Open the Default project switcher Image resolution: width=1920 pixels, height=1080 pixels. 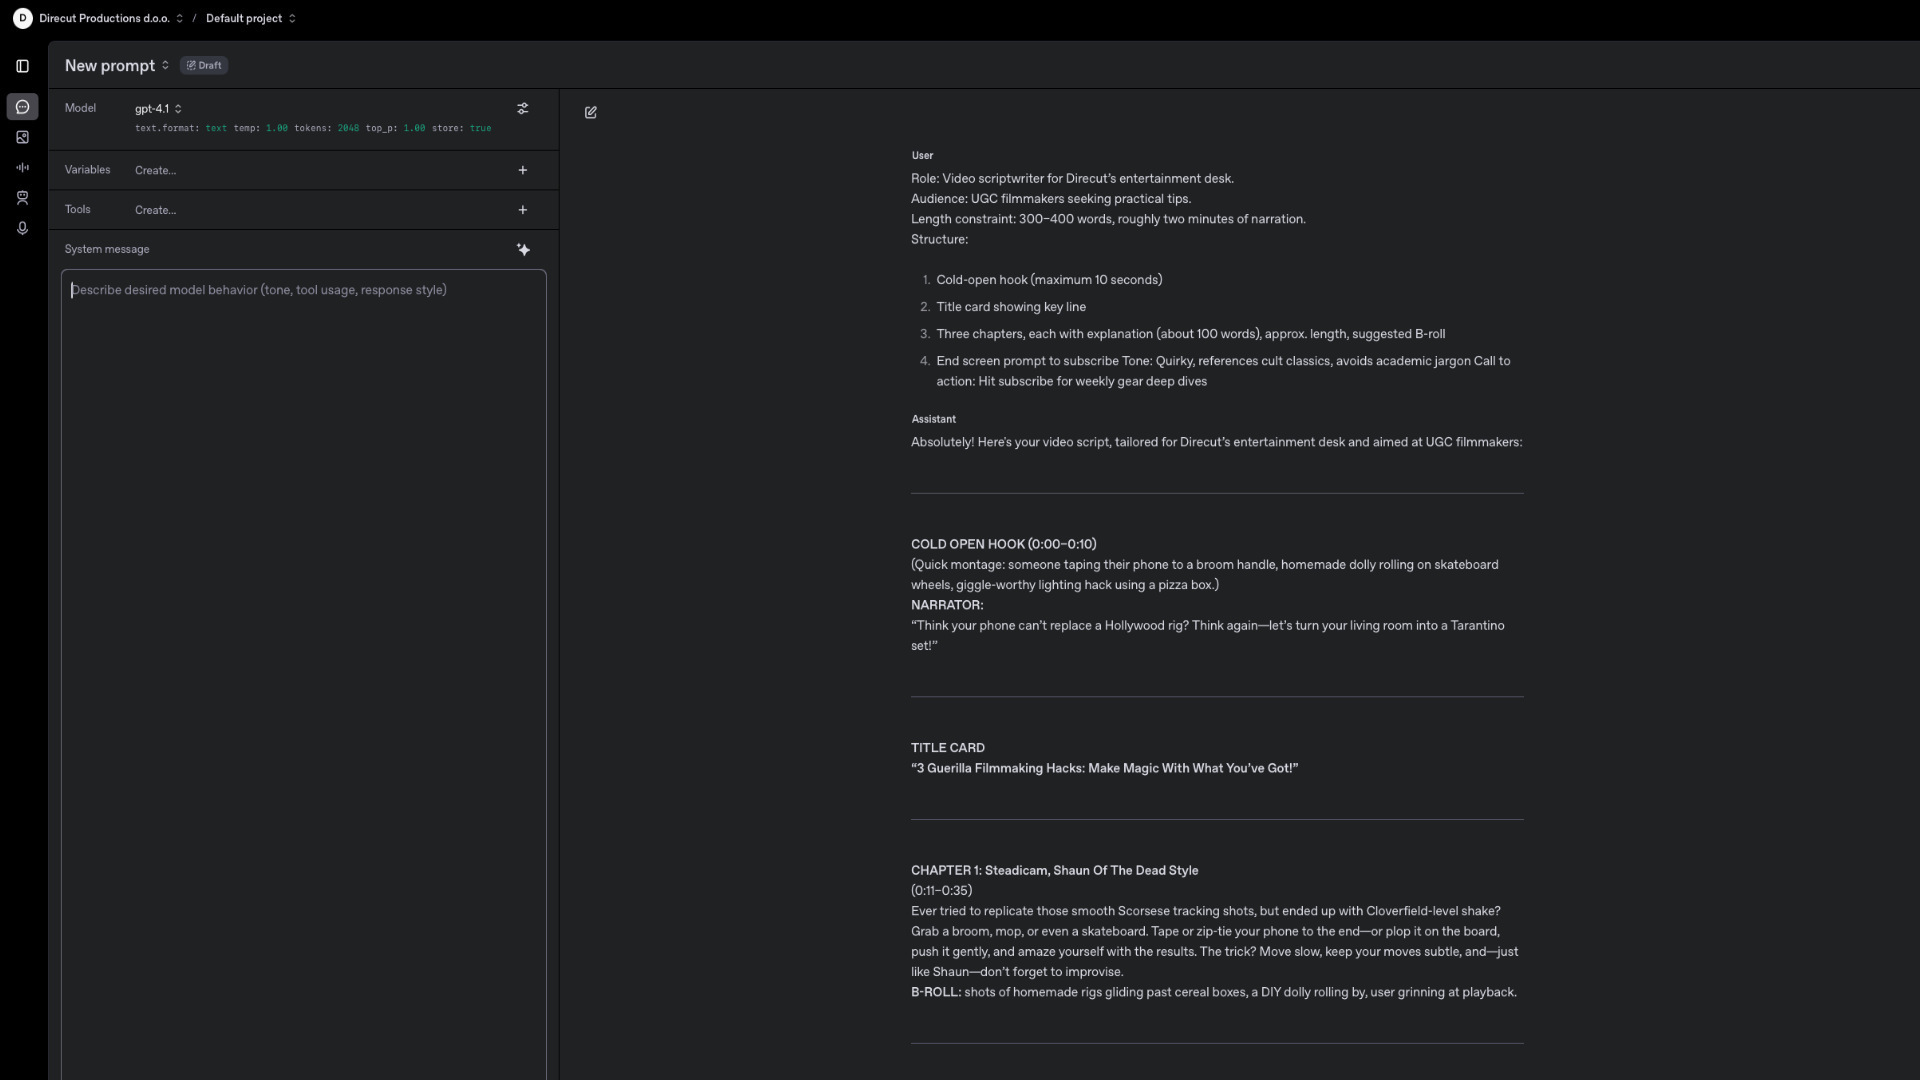[x=251, y=18]
